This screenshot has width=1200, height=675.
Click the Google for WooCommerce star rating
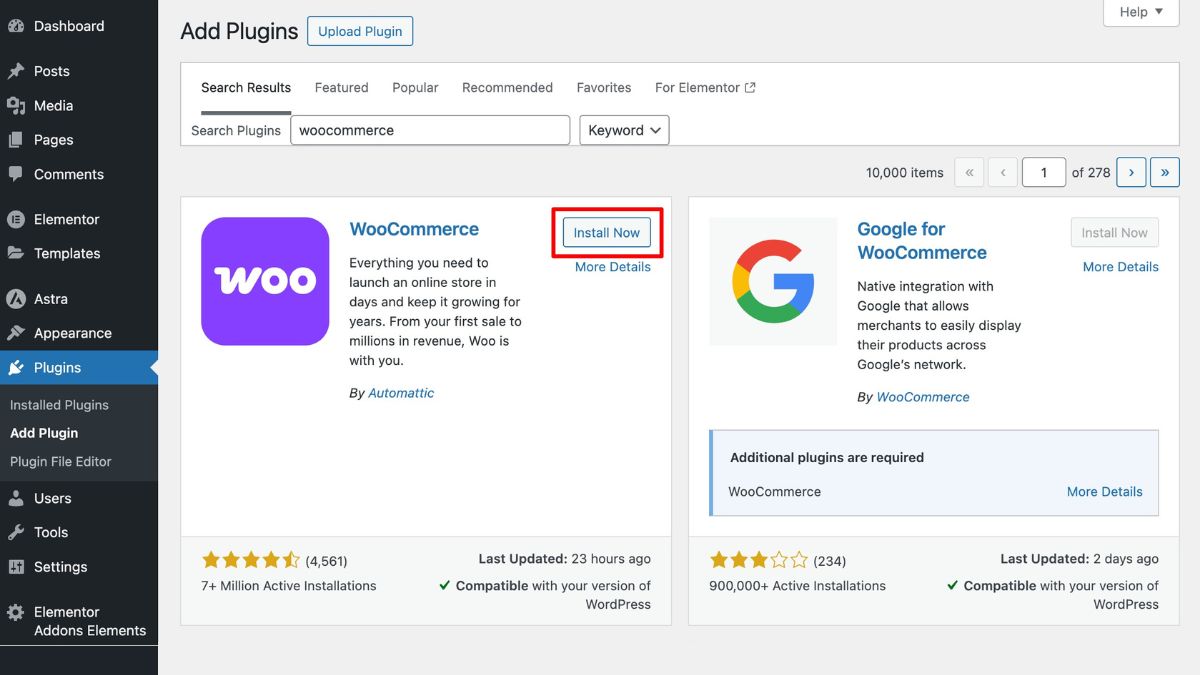[x=759, y=560]
